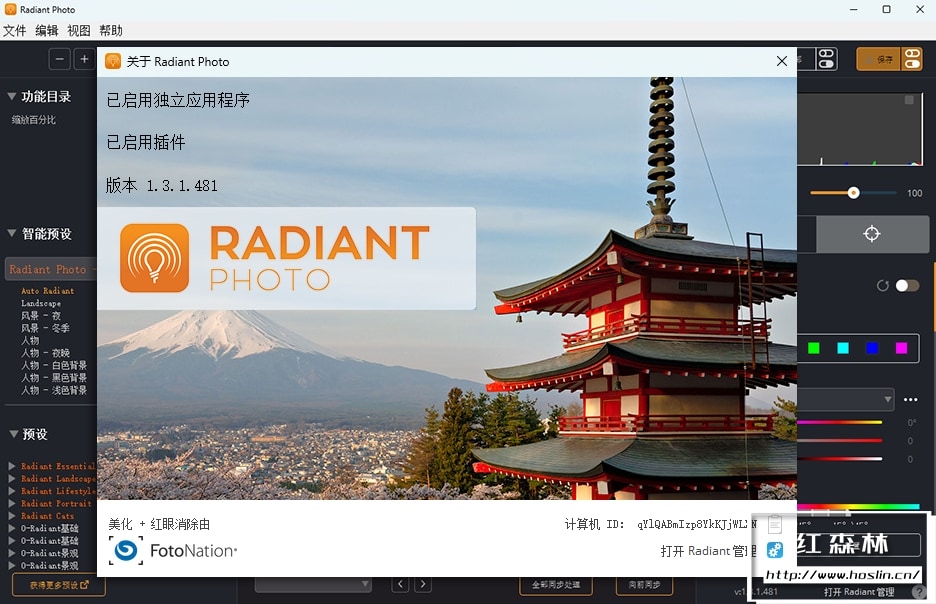
Task: Open the 帮助 menu
Action: tap(111, 30)
